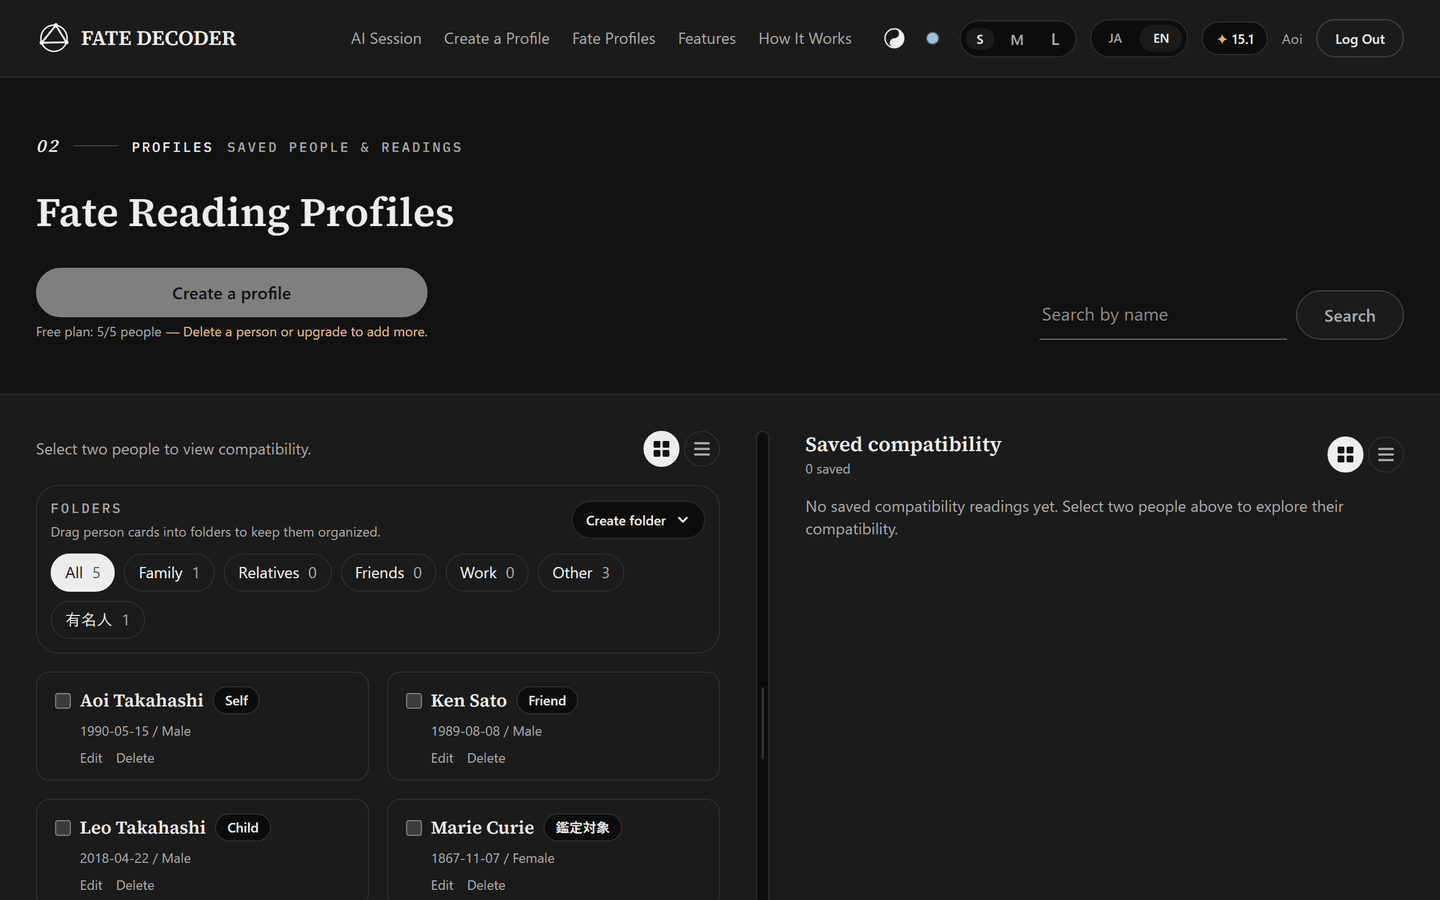Click the Log Out button
Screen dimensions: 1440x900
pos(1360,39)
